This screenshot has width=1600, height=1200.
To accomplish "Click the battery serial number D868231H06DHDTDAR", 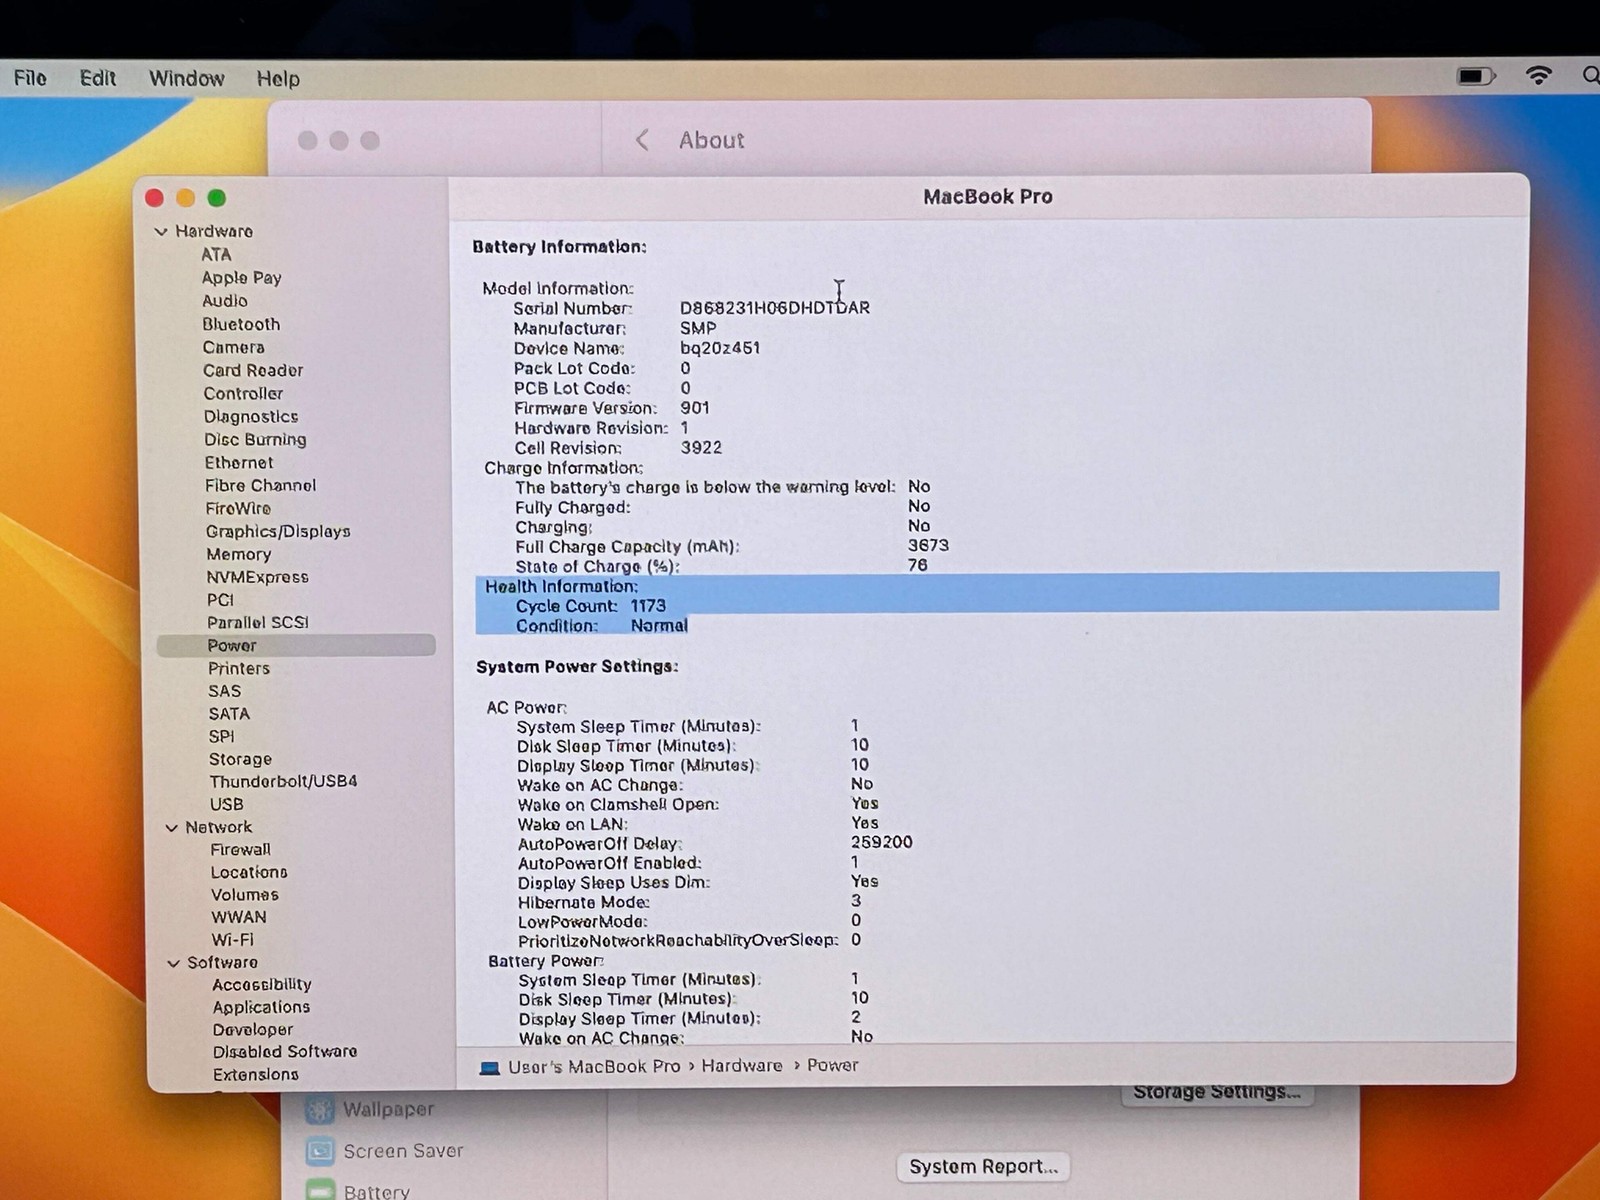I will [775, 308].
